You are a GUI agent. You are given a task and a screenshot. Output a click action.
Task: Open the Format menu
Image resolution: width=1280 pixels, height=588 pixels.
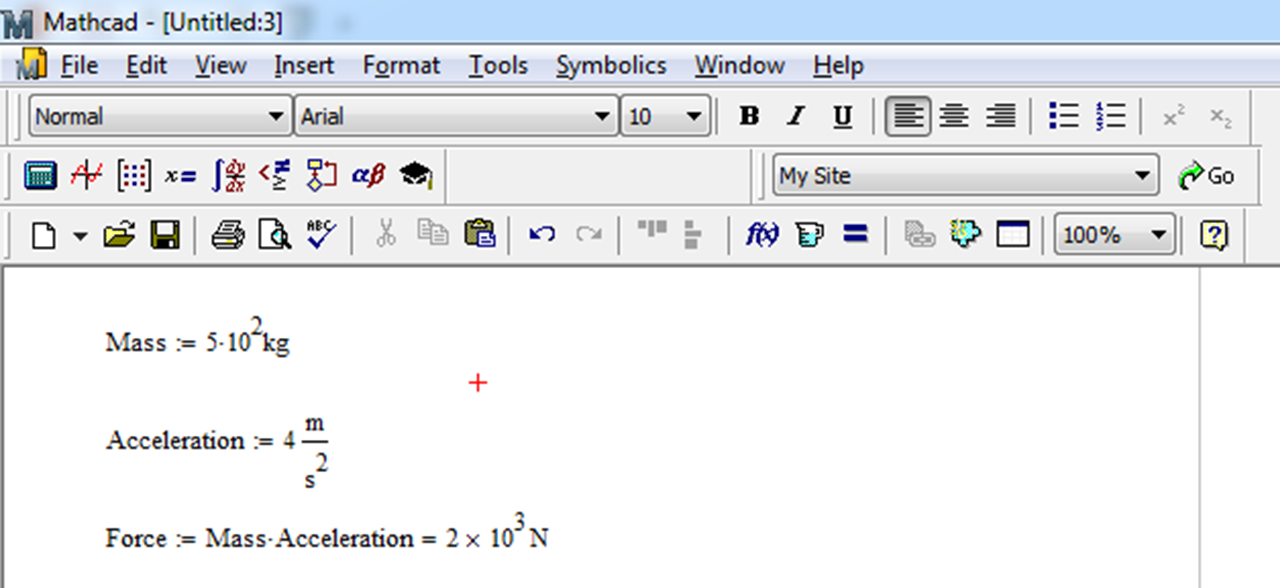pyautogui.click(x=401, y=65)
